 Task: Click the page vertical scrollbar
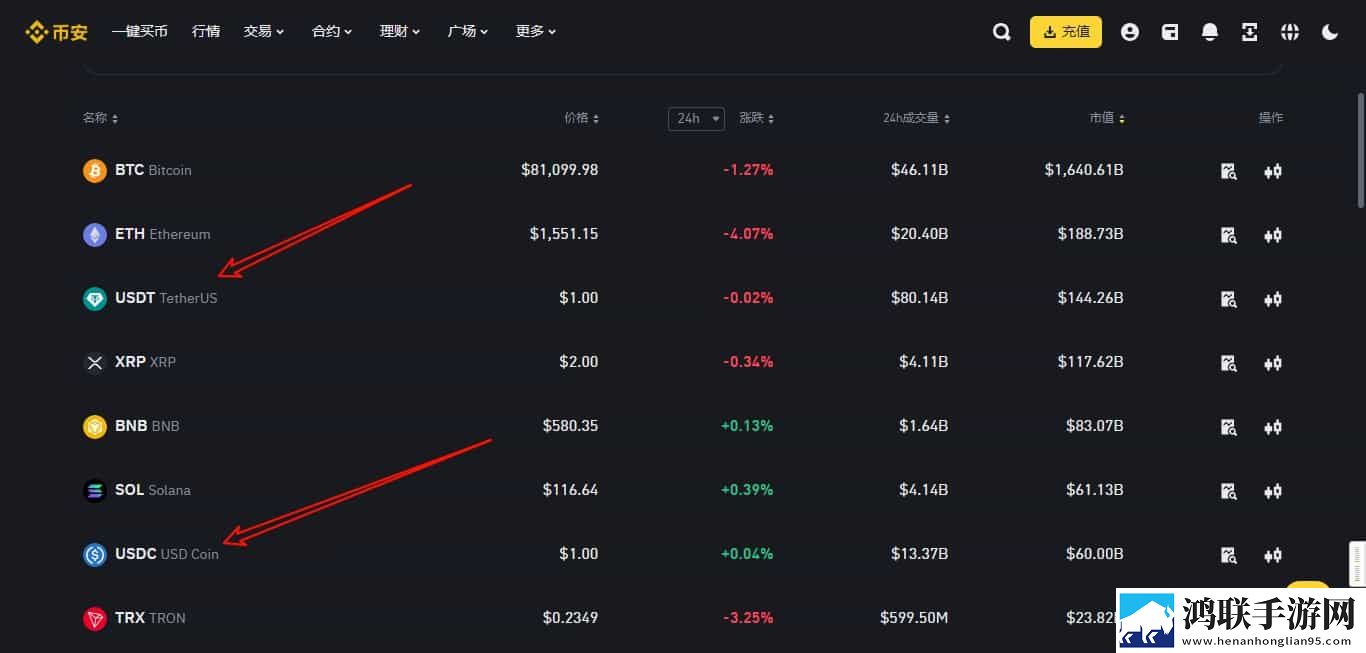(1360, 150)
